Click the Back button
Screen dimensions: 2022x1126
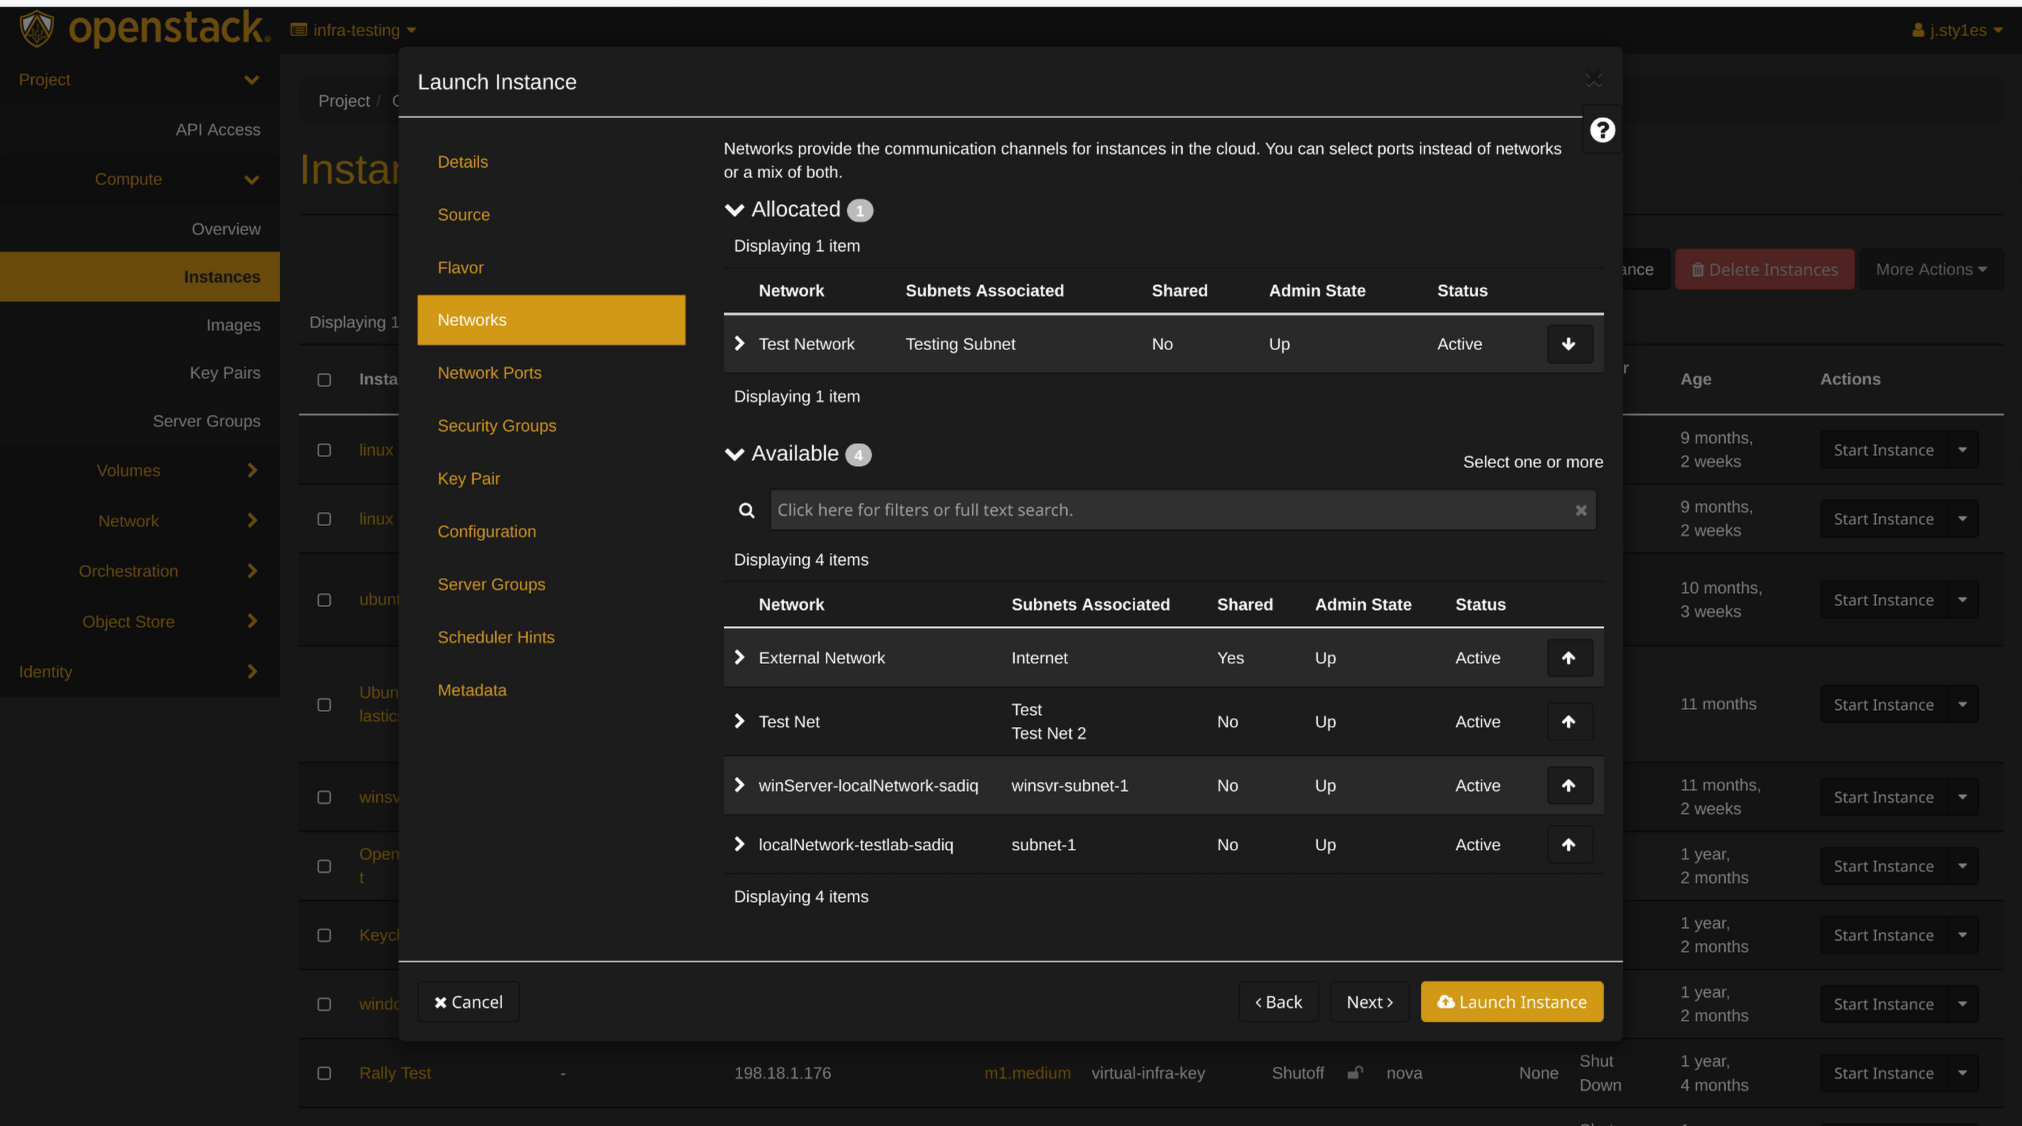click(1278, 1002)
